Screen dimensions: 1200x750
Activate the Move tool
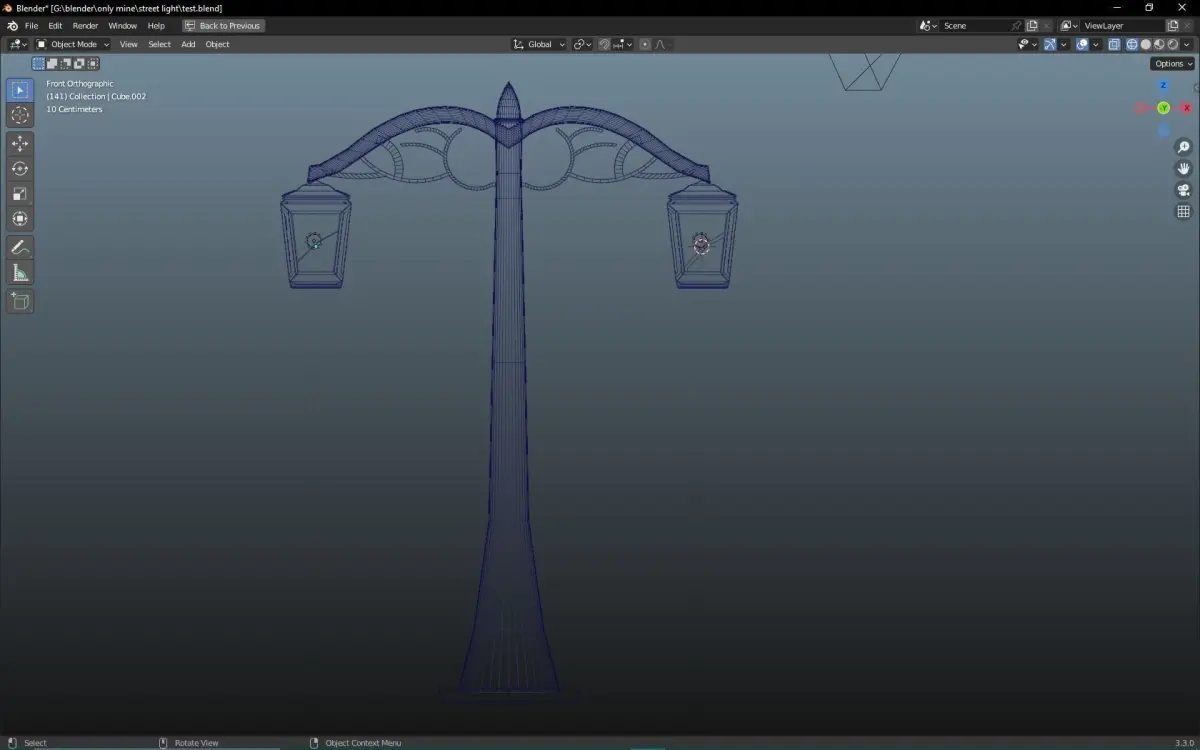click(20, 144)
